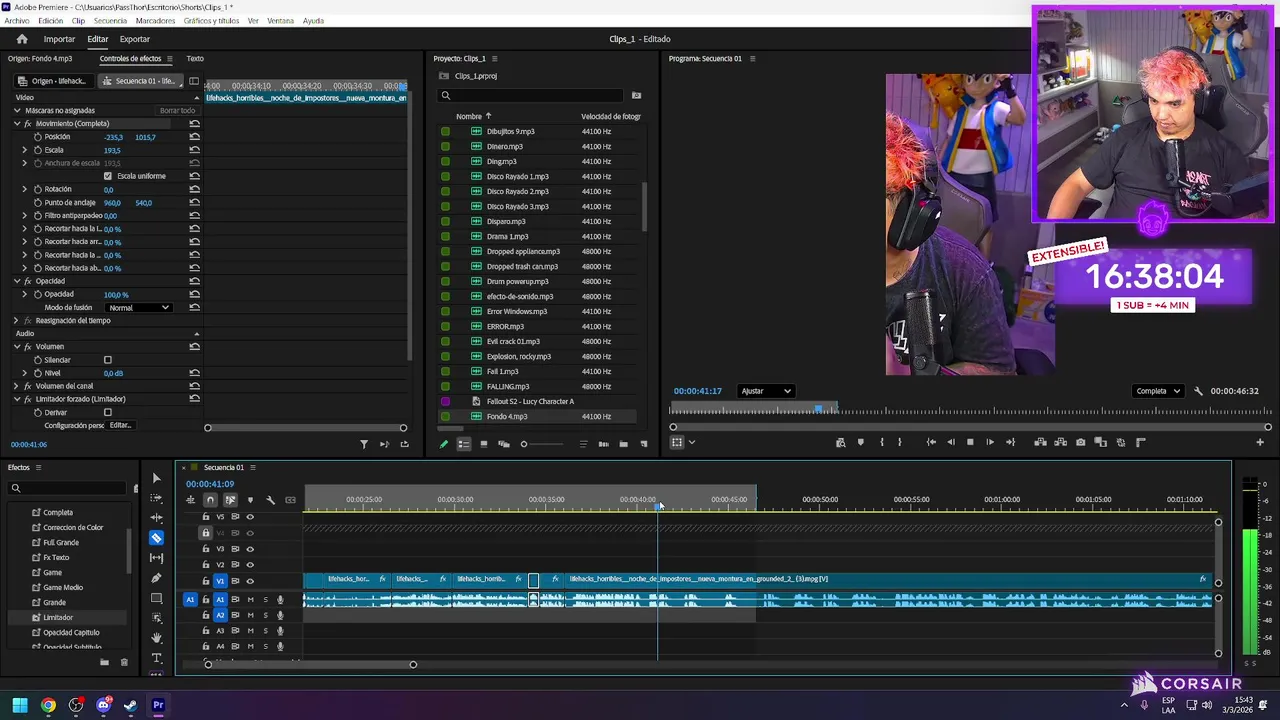Expand the Rotación property
This screenshot has width=1280, height=720.
(x=24, y=189)
